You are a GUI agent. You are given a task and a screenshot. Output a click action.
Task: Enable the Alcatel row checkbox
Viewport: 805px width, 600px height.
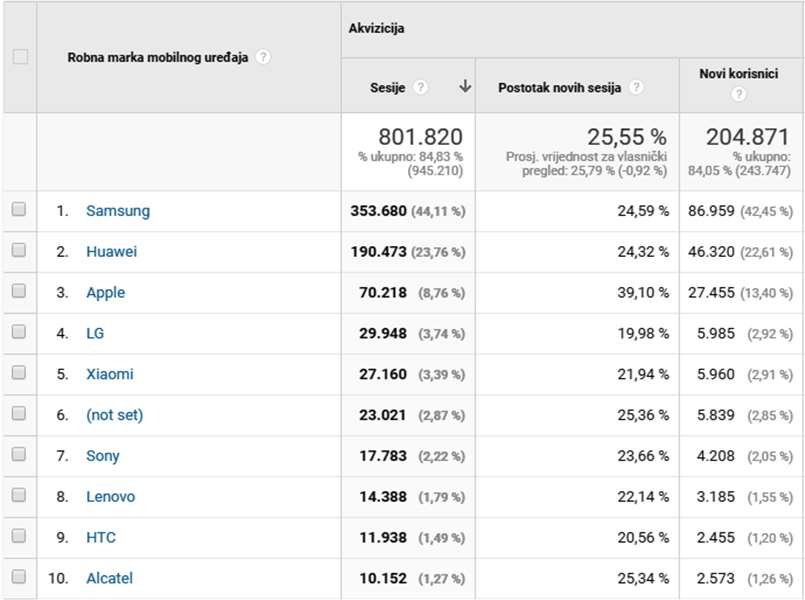(x=19, y=577)
